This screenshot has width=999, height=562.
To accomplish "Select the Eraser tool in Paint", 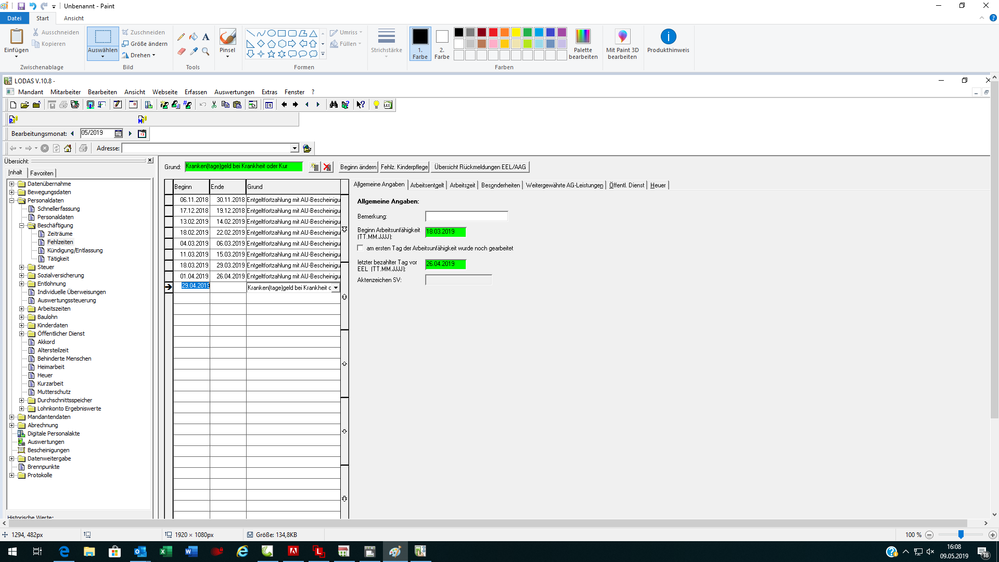I will pyautogui.click(x=182, y=51).
